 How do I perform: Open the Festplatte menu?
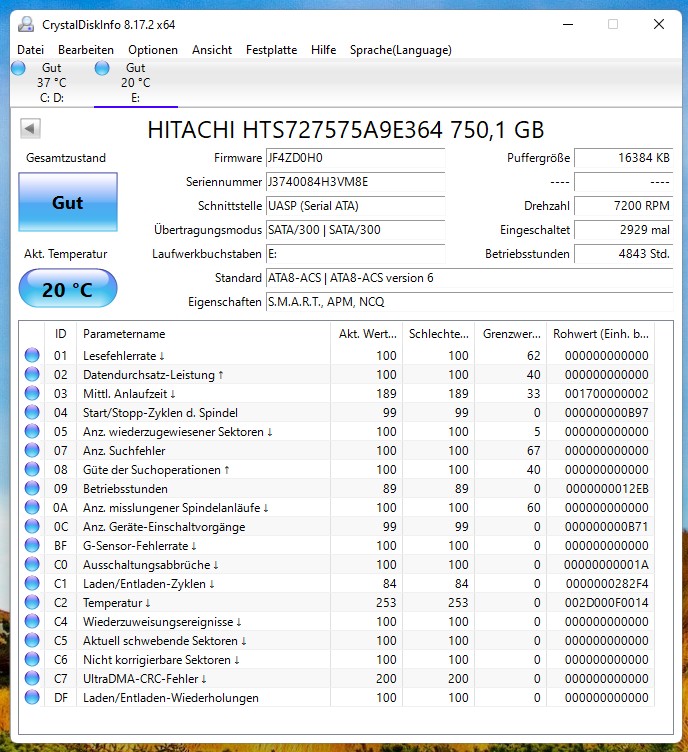(271, 50)
